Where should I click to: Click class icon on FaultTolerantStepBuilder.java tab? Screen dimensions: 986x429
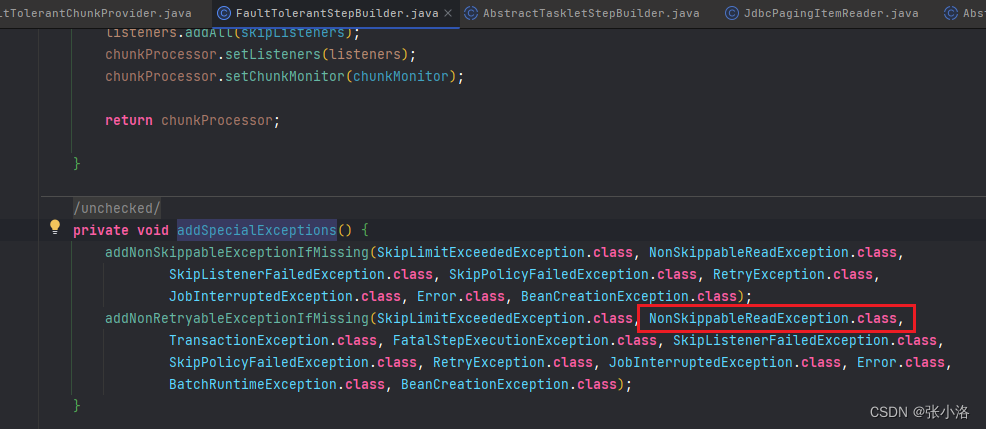pos(223,13)
